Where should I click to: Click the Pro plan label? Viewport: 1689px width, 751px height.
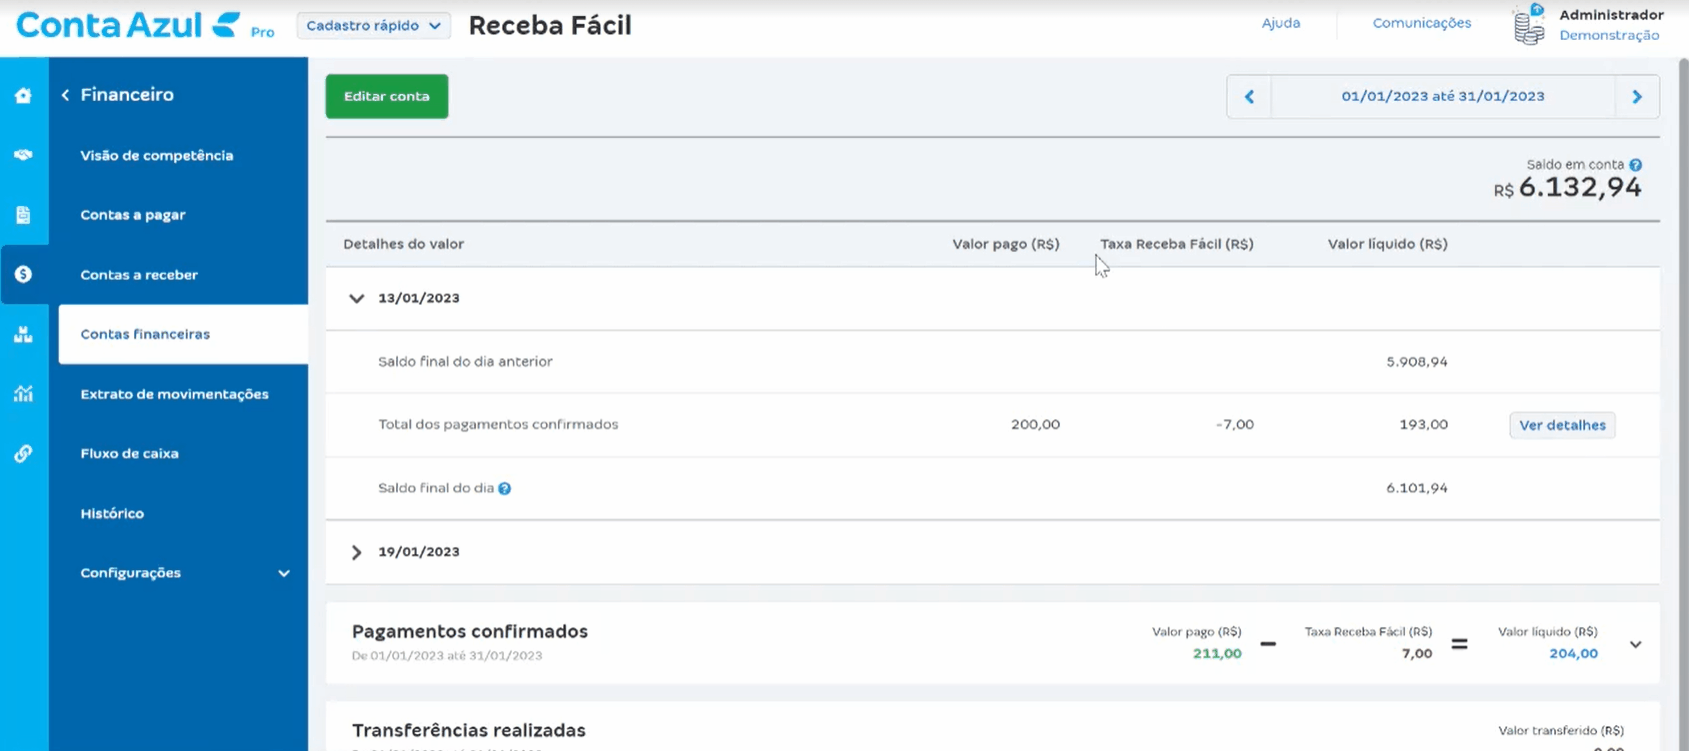click(x=262, y=32)
